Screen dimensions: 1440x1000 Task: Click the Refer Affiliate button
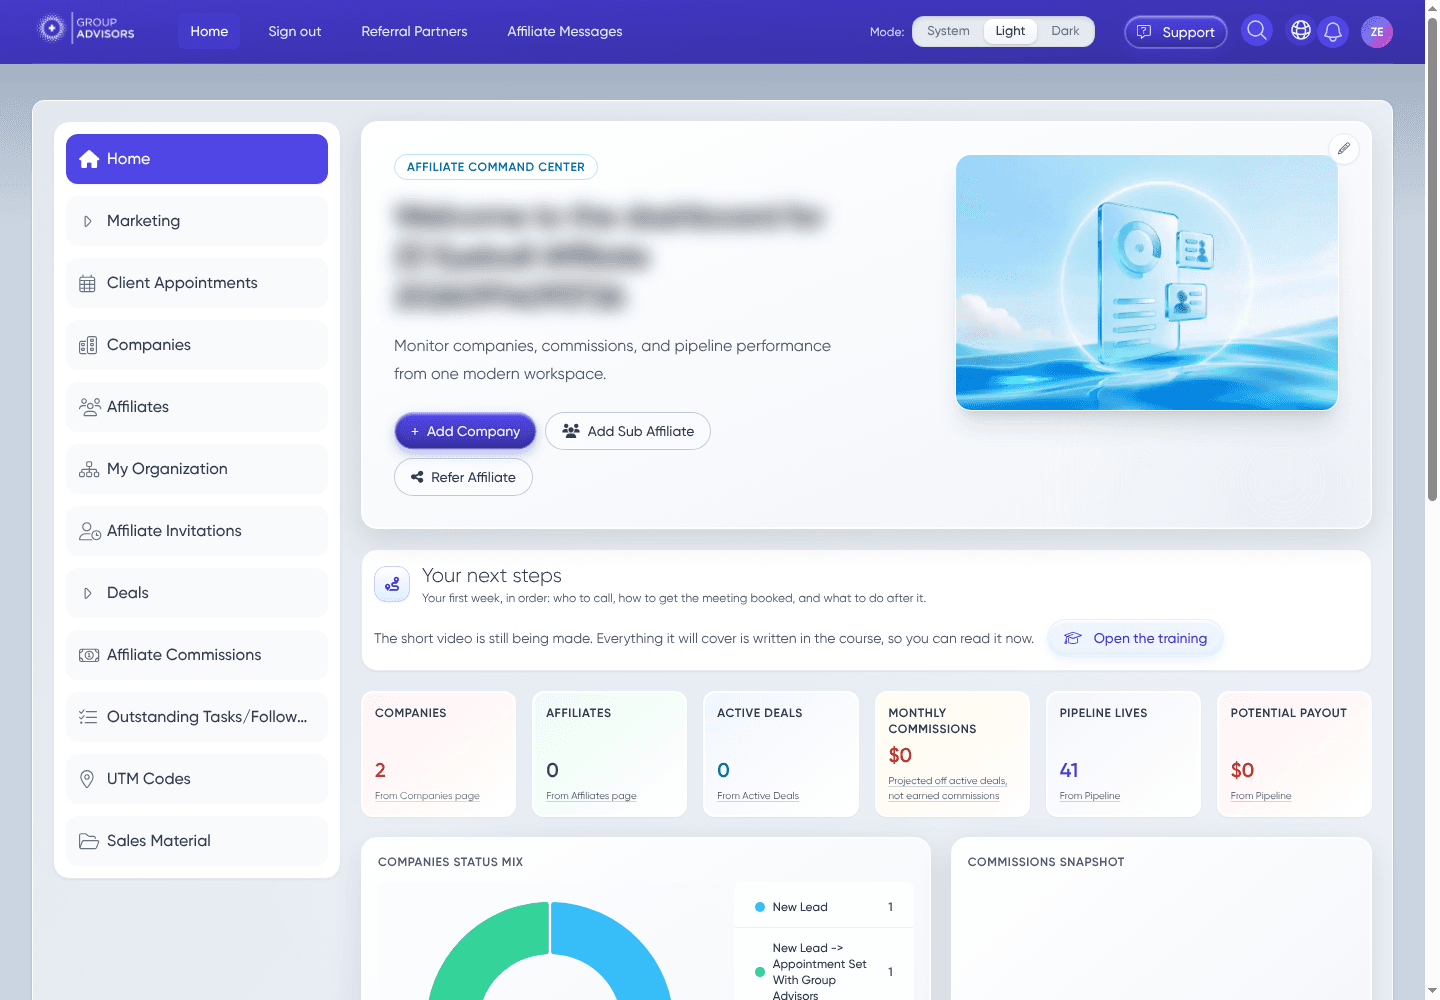coord(463,477)
